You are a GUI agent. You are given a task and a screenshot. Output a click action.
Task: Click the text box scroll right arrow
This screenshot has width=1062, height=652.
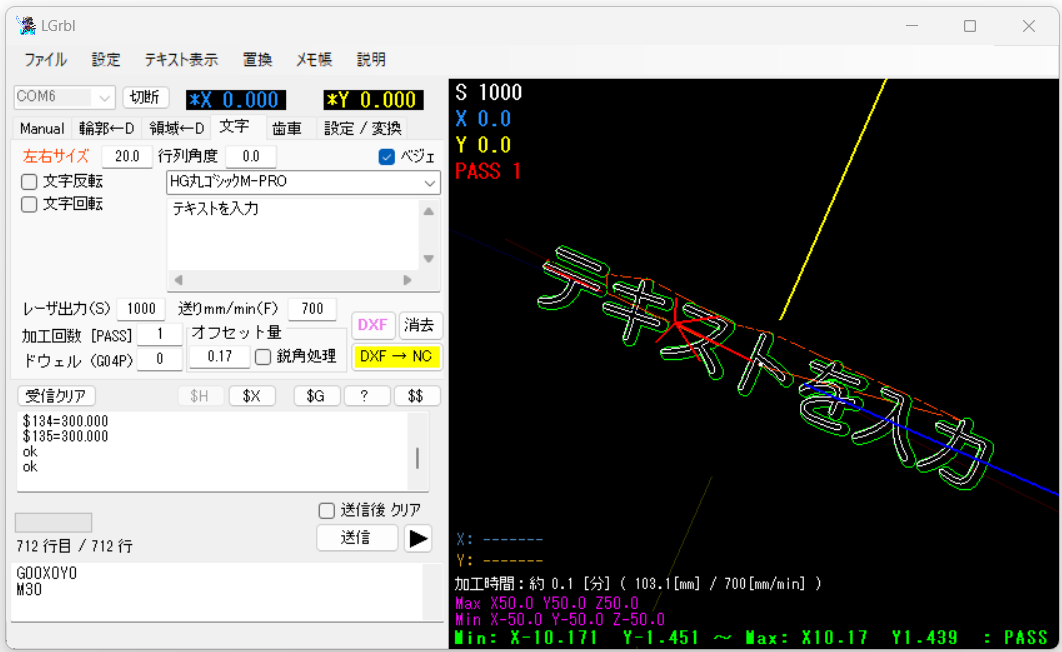click(407, 280)
